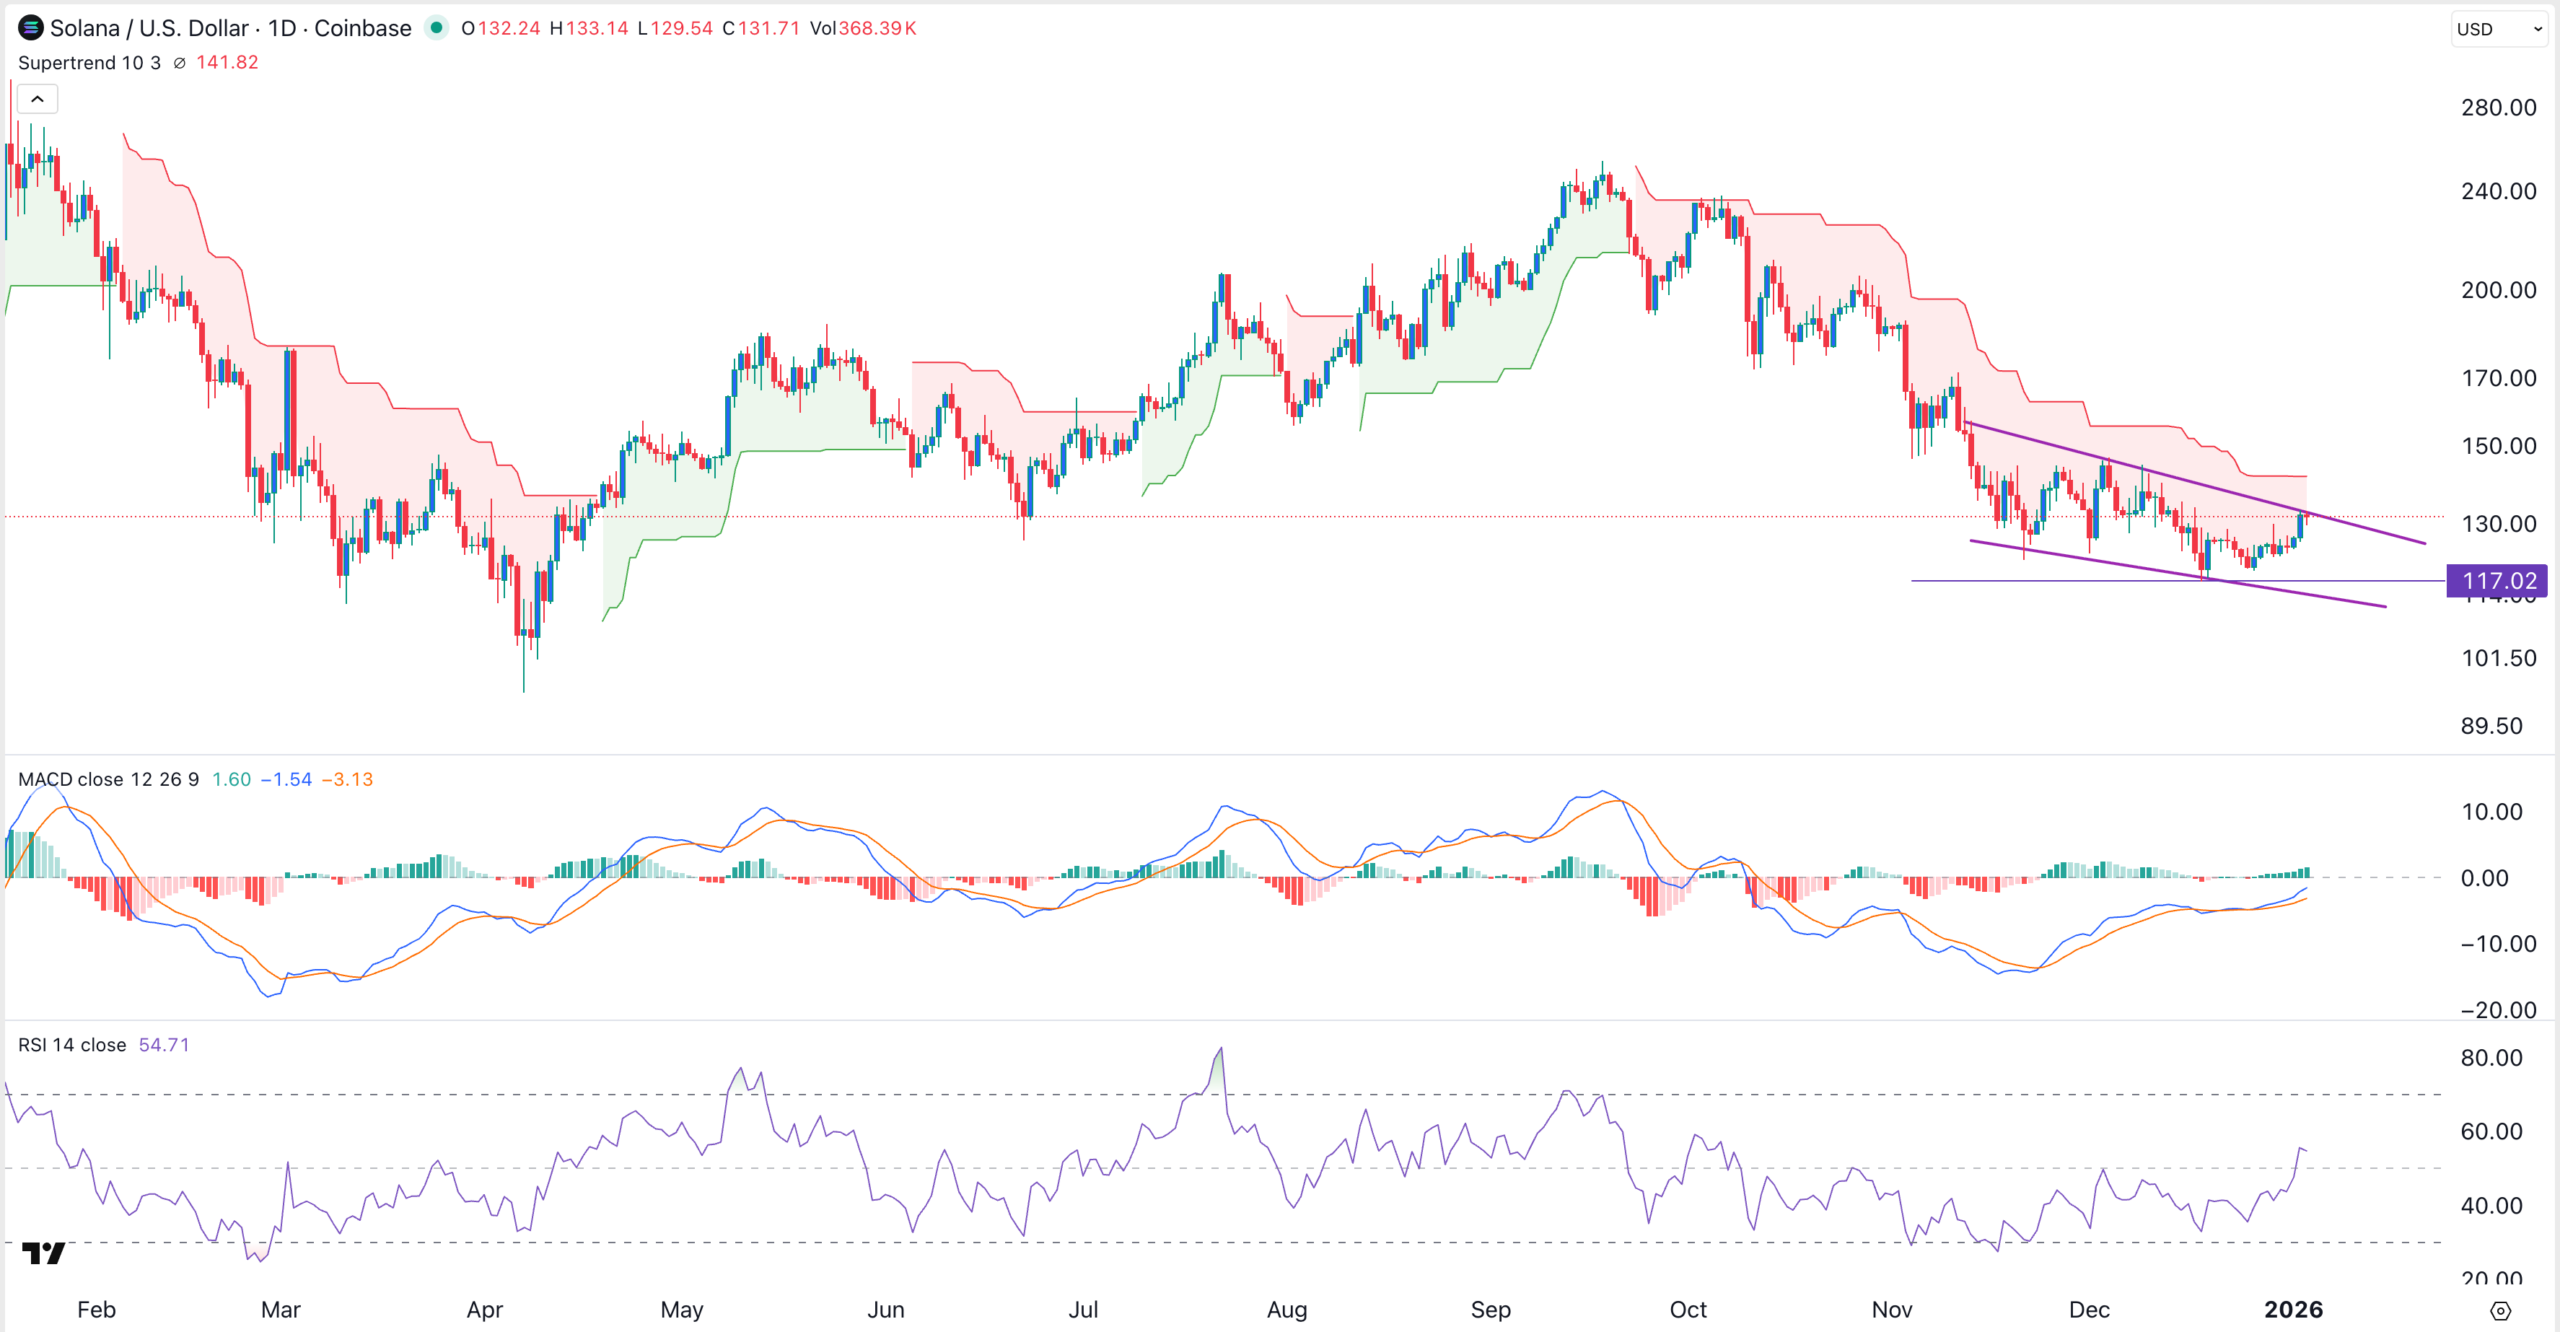This screenshot has height=1332, width=2560.
Task: Click the Supertrend 10 3 label
Action: (x=90, y=62)
